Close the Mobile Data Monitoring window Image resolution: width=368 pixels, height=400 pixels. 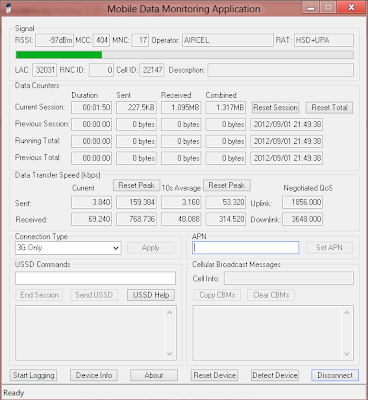(x=351, y=8)
